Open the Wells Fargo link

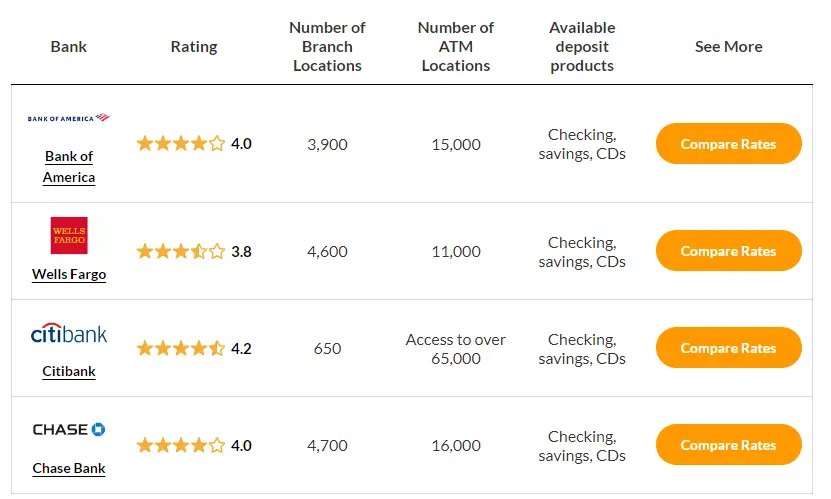(69, 274)
